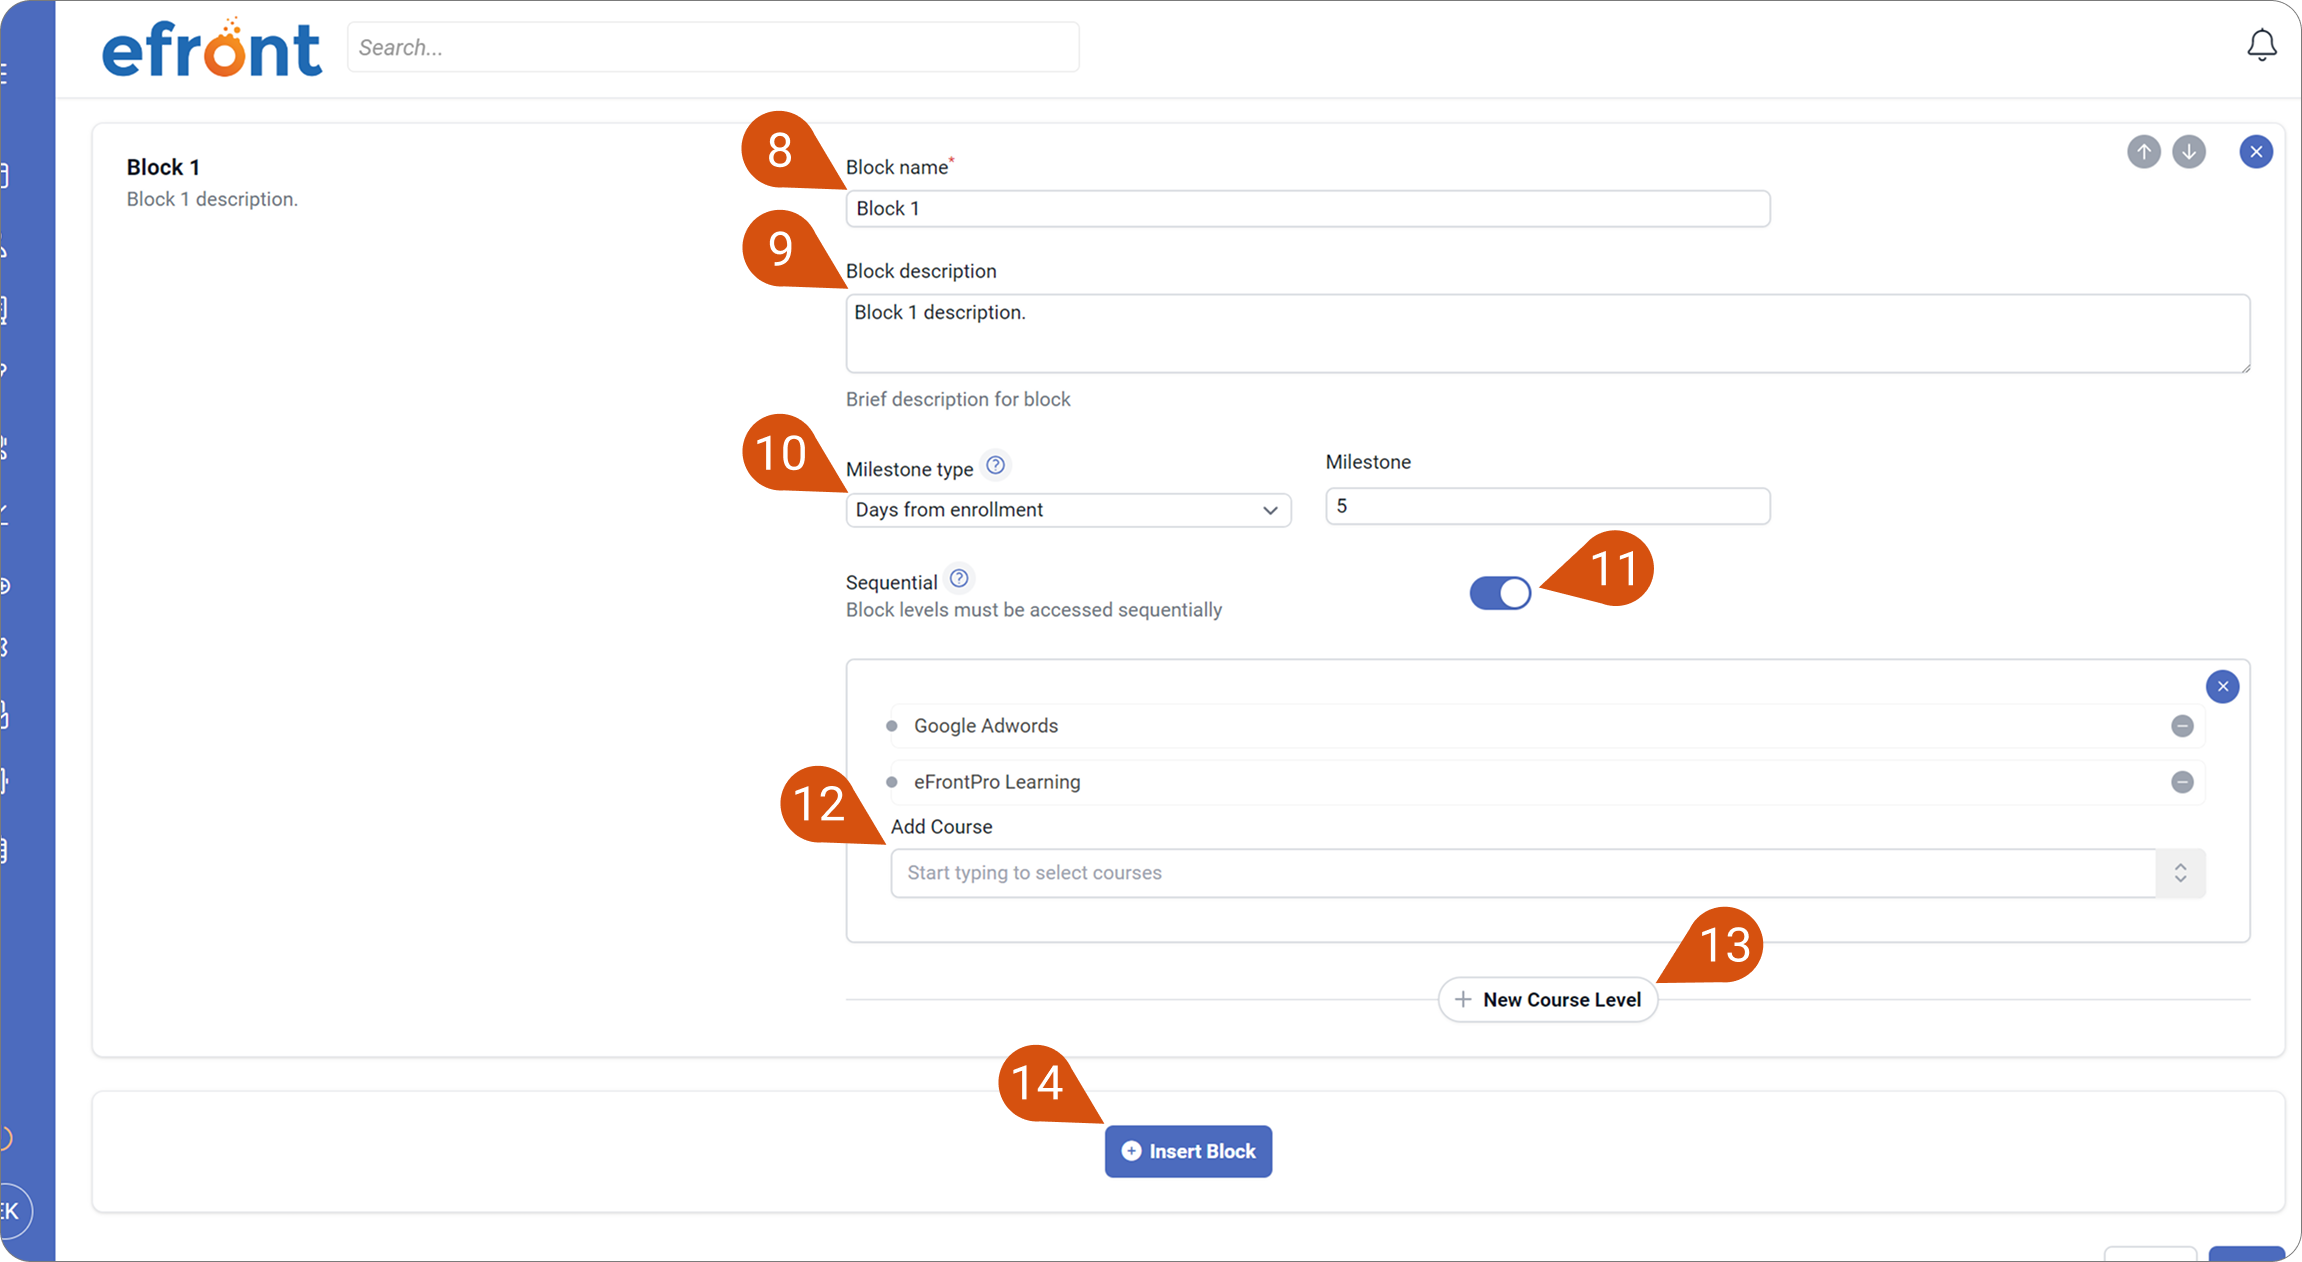
Task: Delete Block 1 with top-right X icon
Action: pos(2256,152)
